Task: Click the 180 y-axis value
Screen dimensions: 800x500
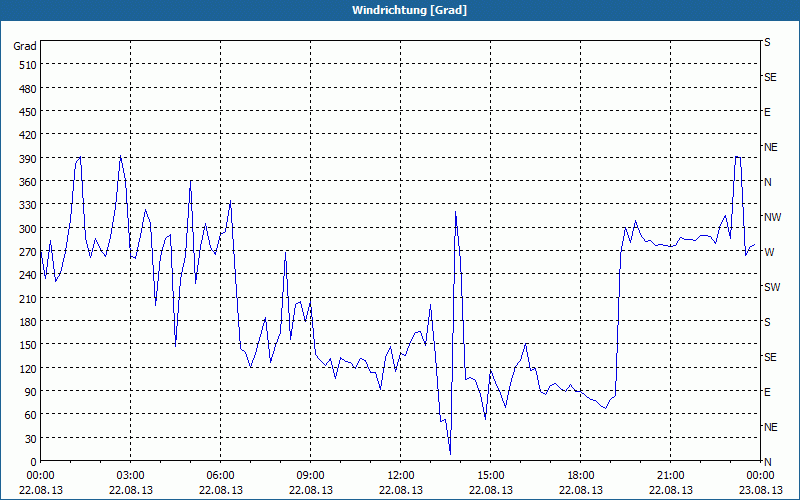Action: (27, 322)
